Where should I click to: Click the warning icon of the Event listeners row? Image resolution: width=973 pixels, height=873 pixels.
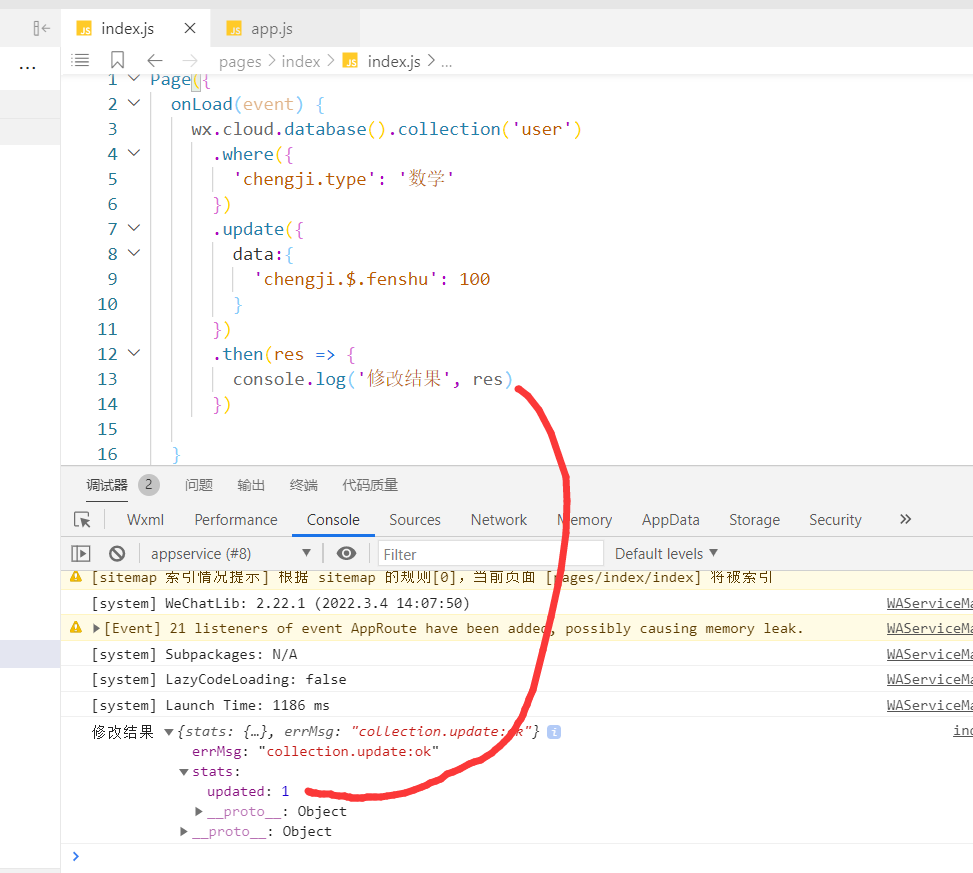pos(76,627)
